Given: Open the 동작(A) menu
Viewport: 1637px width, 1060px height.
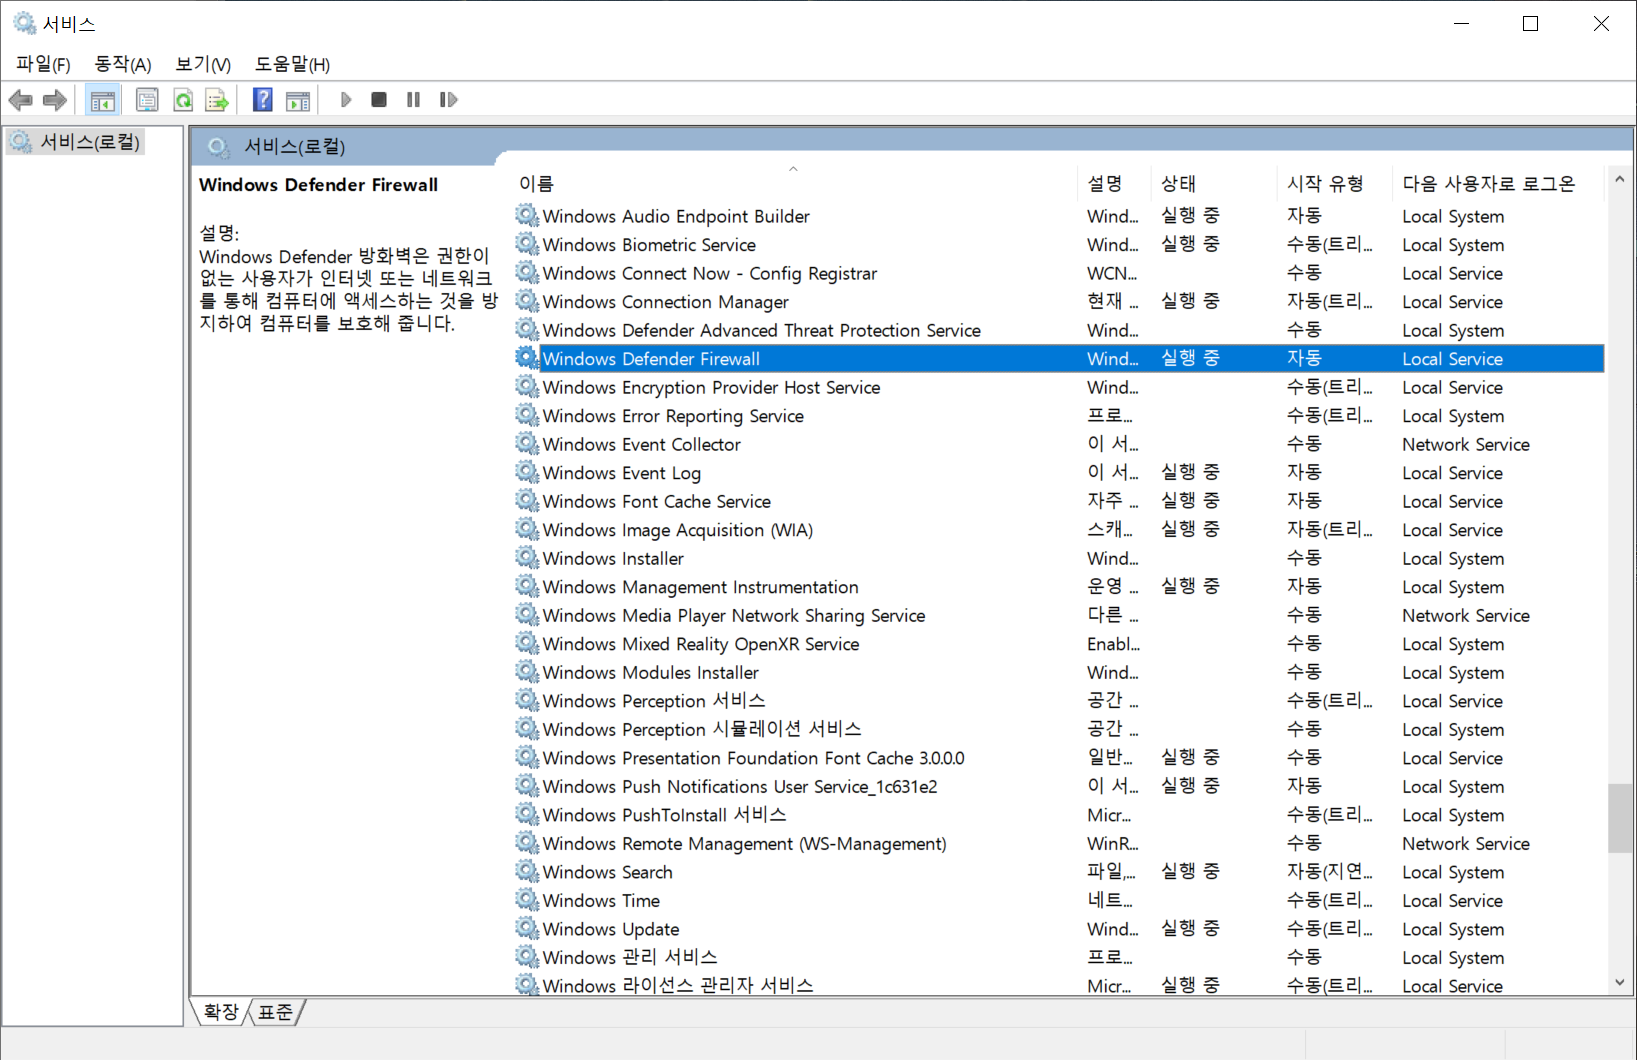Looking at the screenshot, I should 123,64.
